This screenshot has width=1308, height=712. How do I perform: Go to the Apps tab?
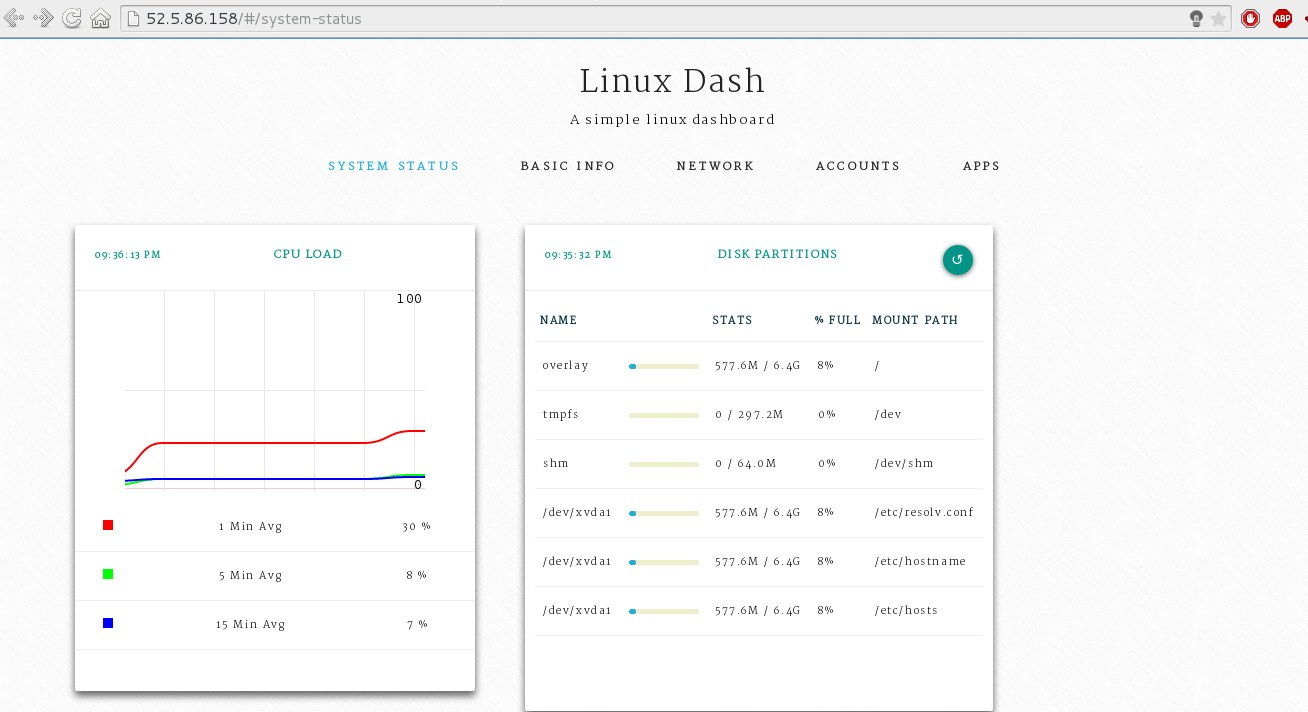pyautogui.click(x=981, y=166)
